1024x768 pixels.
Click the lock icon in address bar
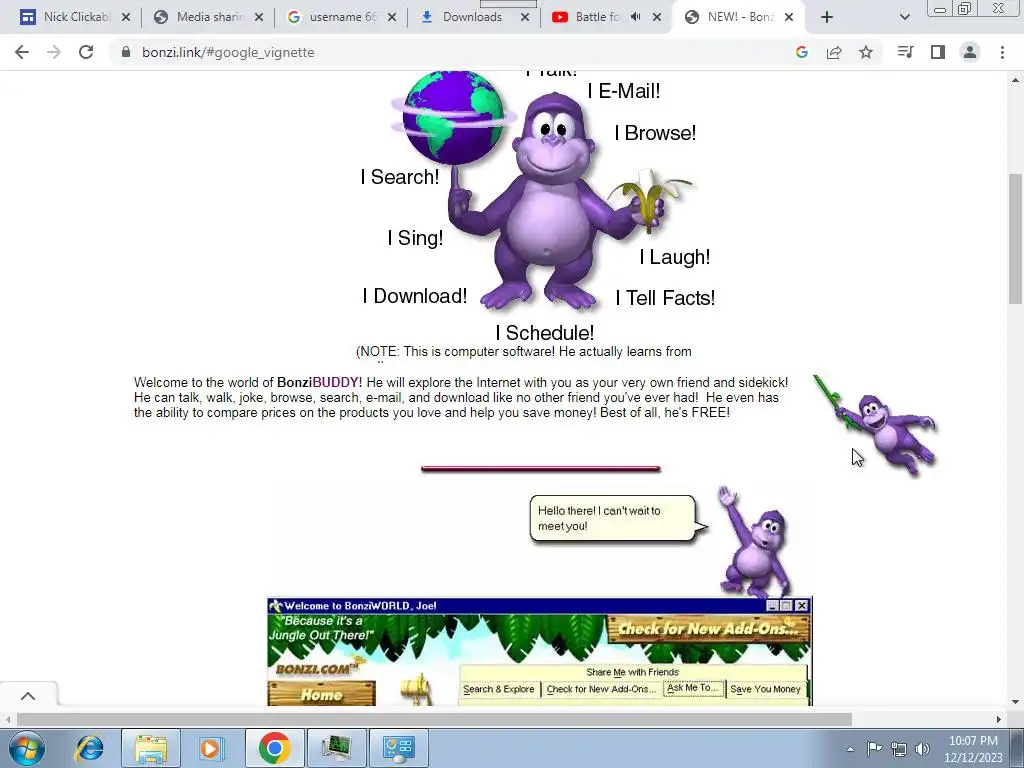tap(126, 52)
